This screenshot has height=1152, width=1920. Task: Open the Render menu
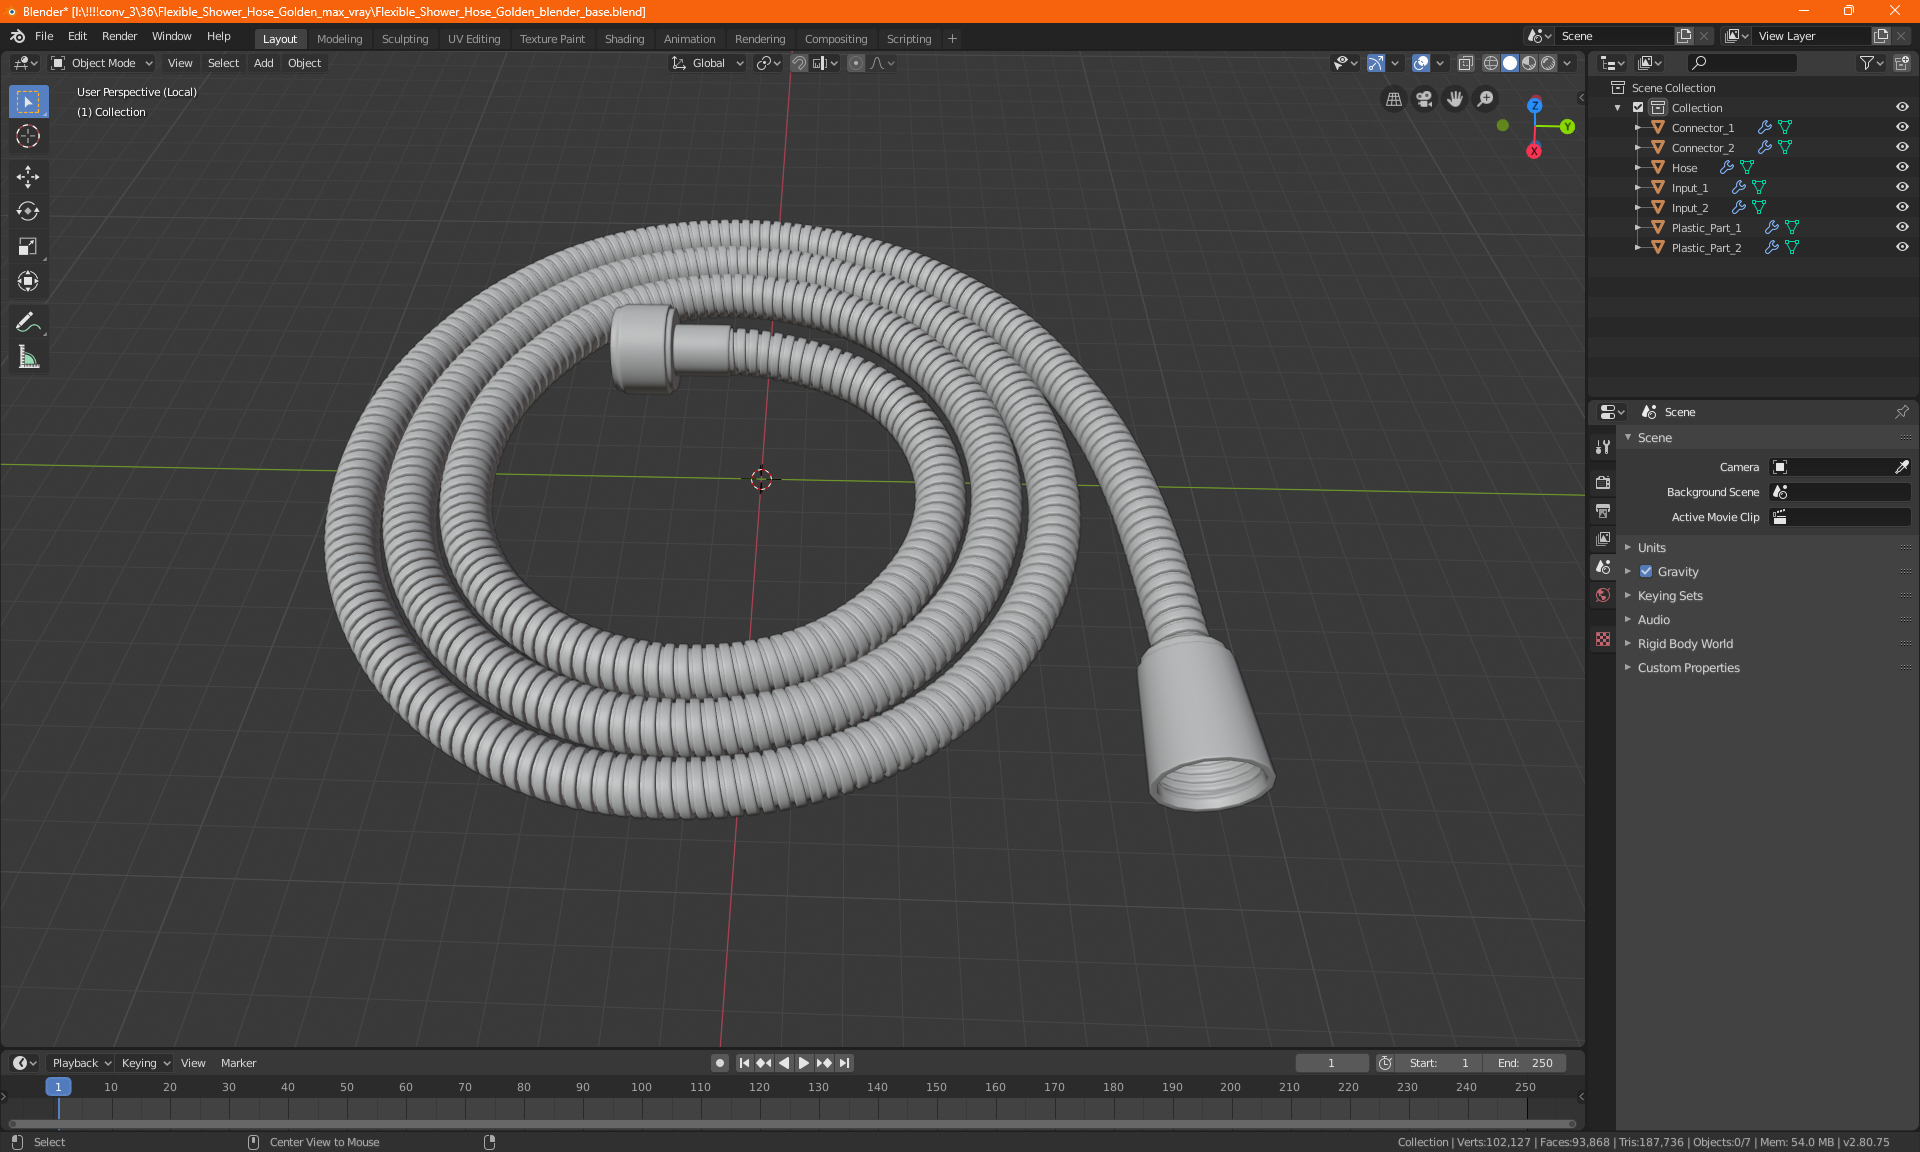(119, 36)
